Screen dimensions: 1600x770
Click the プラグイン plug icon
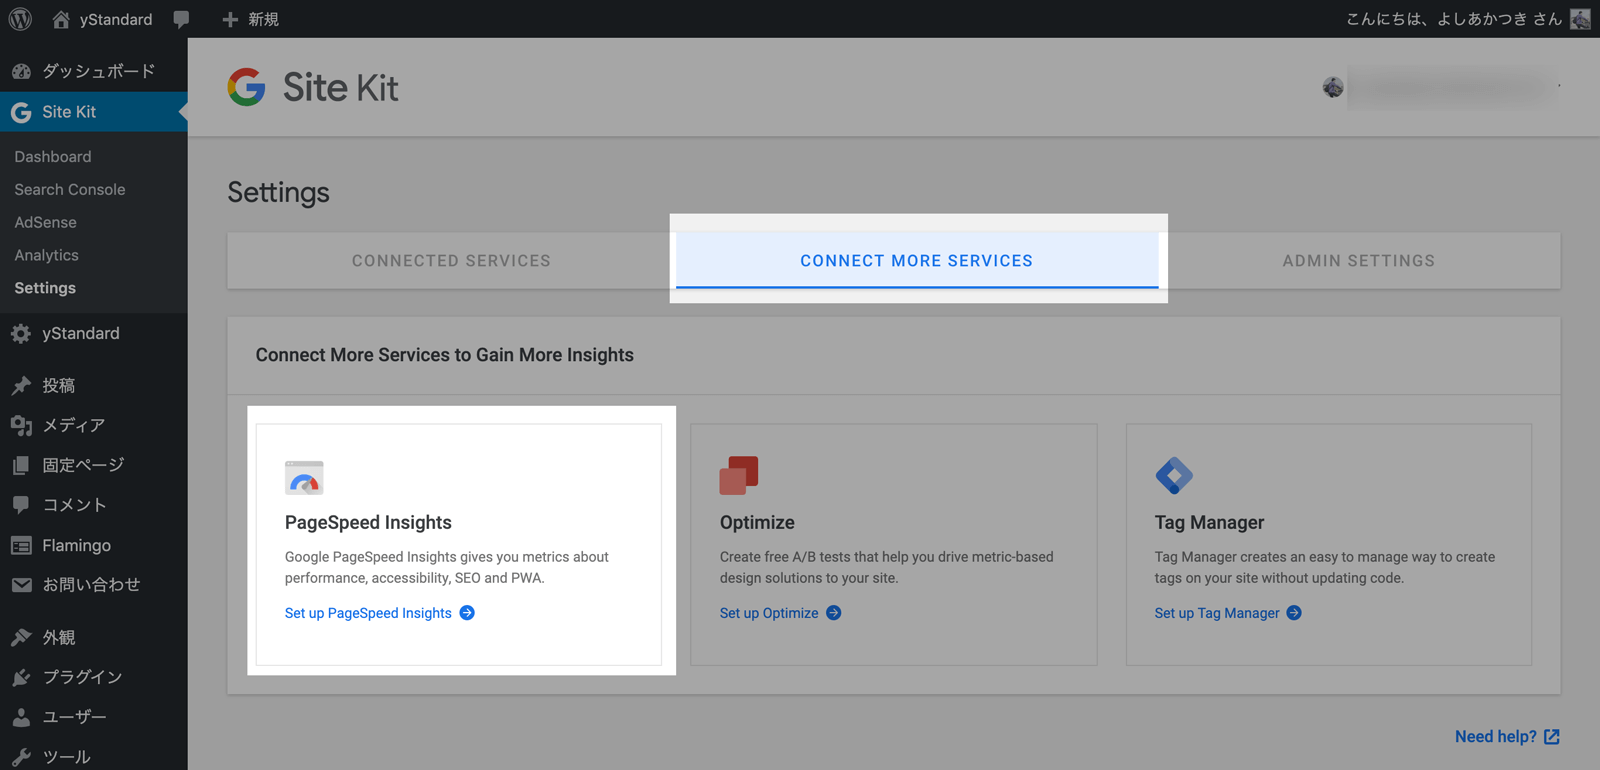[x=21, y=677]
